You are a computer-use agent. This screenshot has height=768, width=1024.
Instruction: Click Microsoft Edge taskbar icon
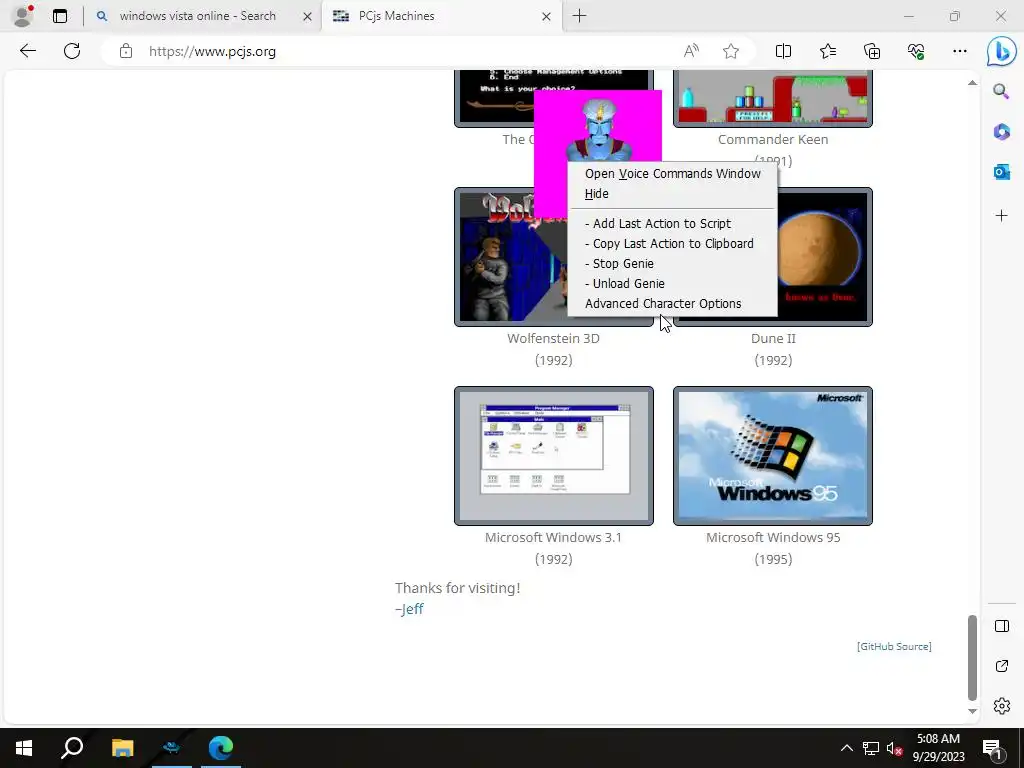[221, 747]
